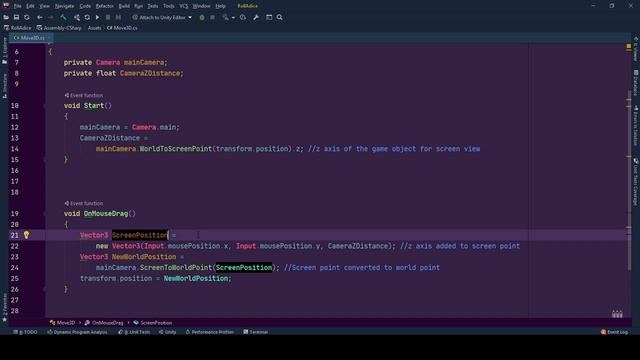This screenshot has width=640, height=360.
Task: Click the yellow inspection status square
Action: (x=629, y=47)
